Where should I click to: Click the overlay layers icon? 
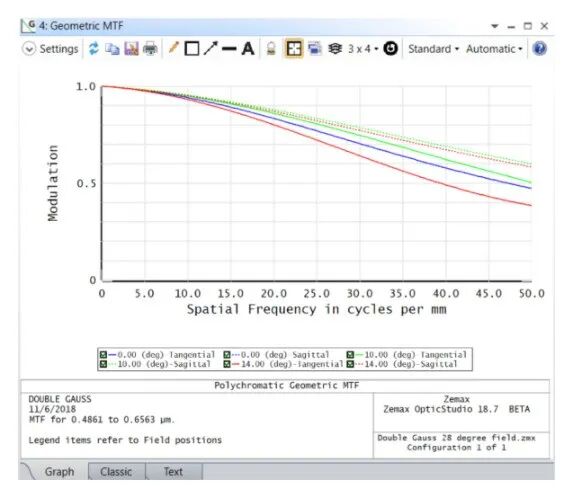335,49
